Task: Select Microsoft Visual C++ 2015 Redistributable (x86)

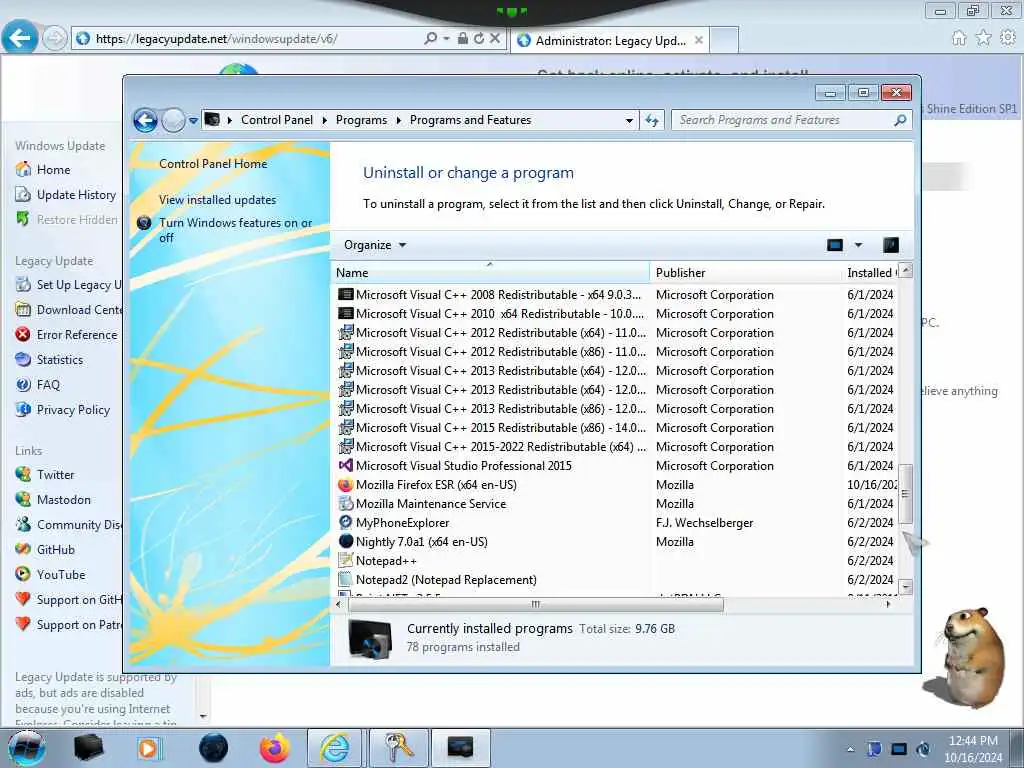Action: (501, 428)
